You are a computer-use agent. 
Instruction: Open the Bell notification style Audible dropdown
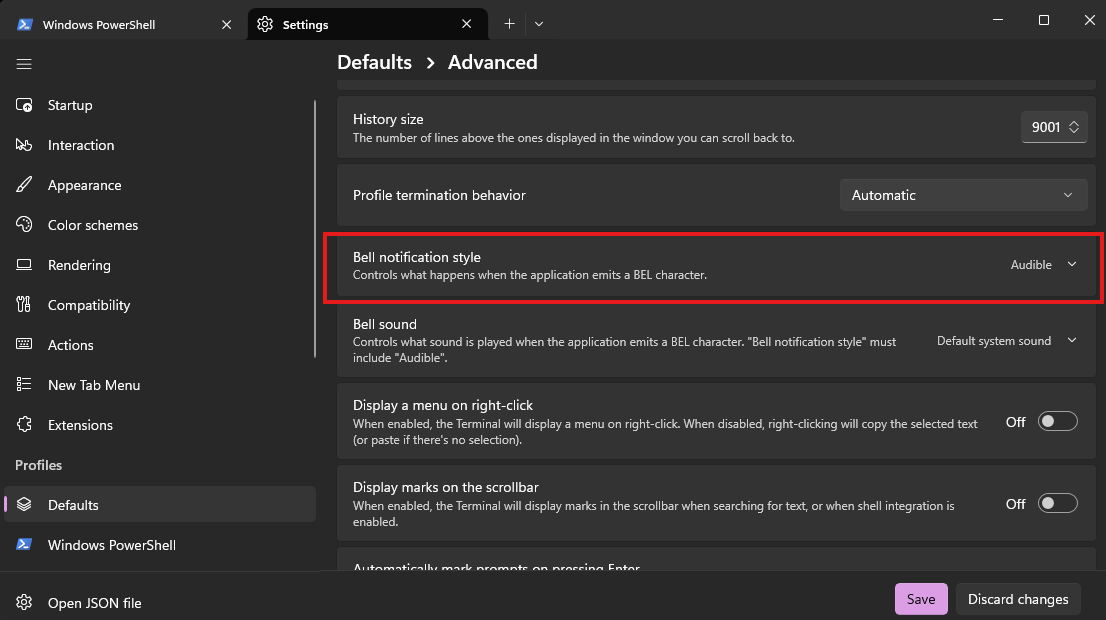1044,265
